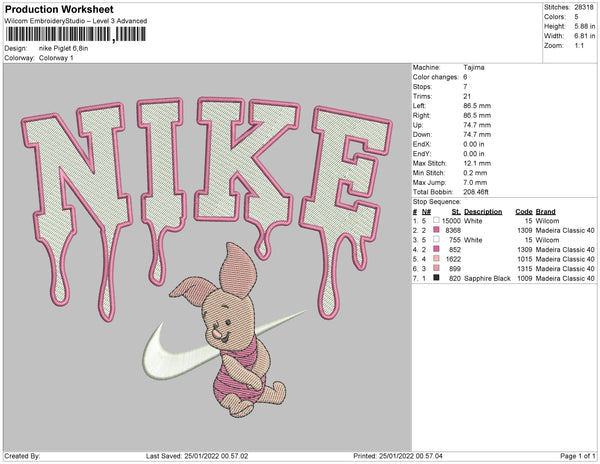Click the black Sapphire Black swatch
The width and height of the screenshot is (600, 464).
436,278
